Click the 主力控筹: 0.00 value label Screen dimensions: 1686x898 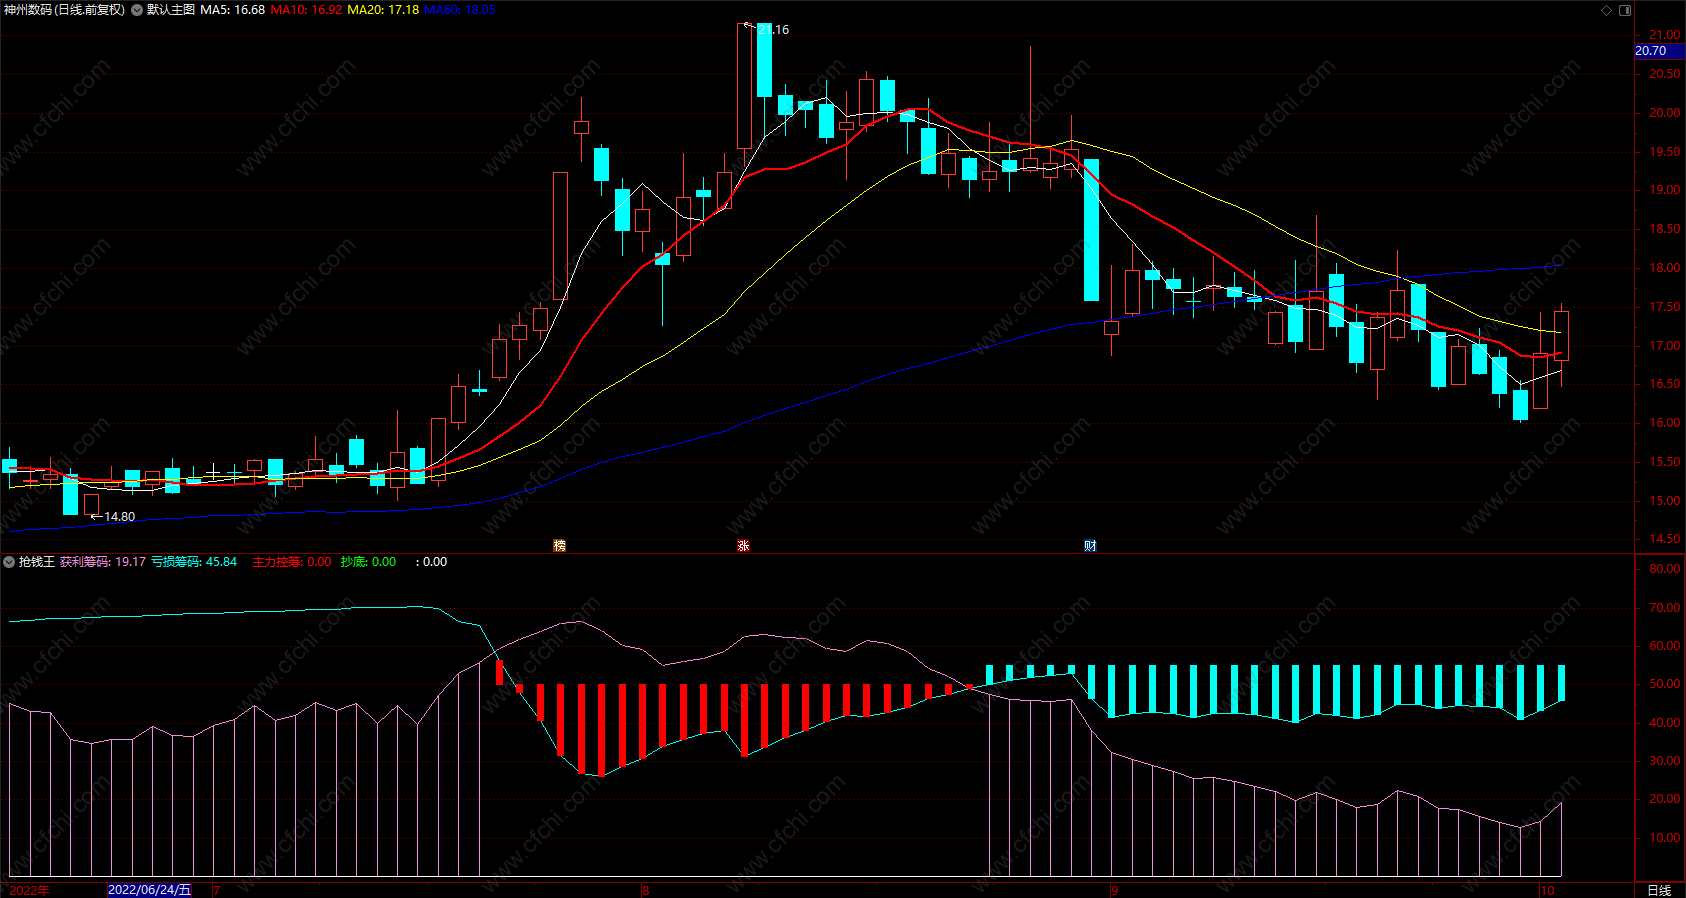pyautogui.click(x=292, y=562)
